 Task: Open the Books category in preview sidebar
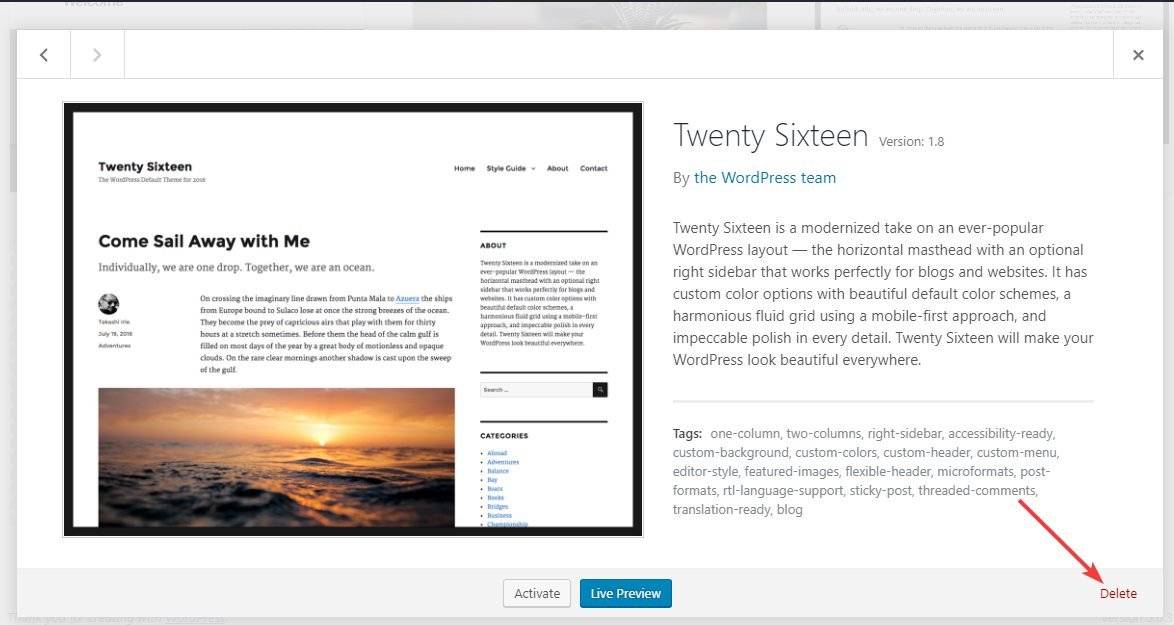coord(495,497)
